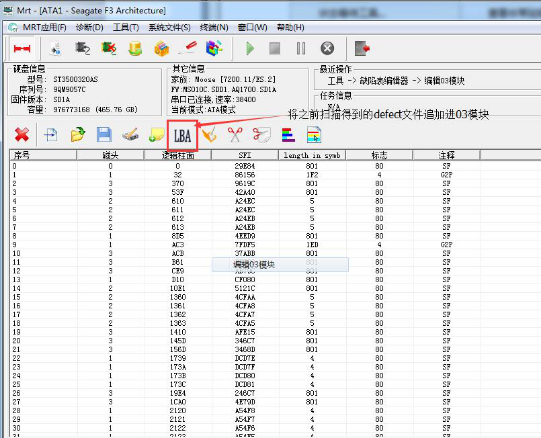This screenshot has width=541, height=438.
Task: Click the 注释 column header
Action: [446, 155]
